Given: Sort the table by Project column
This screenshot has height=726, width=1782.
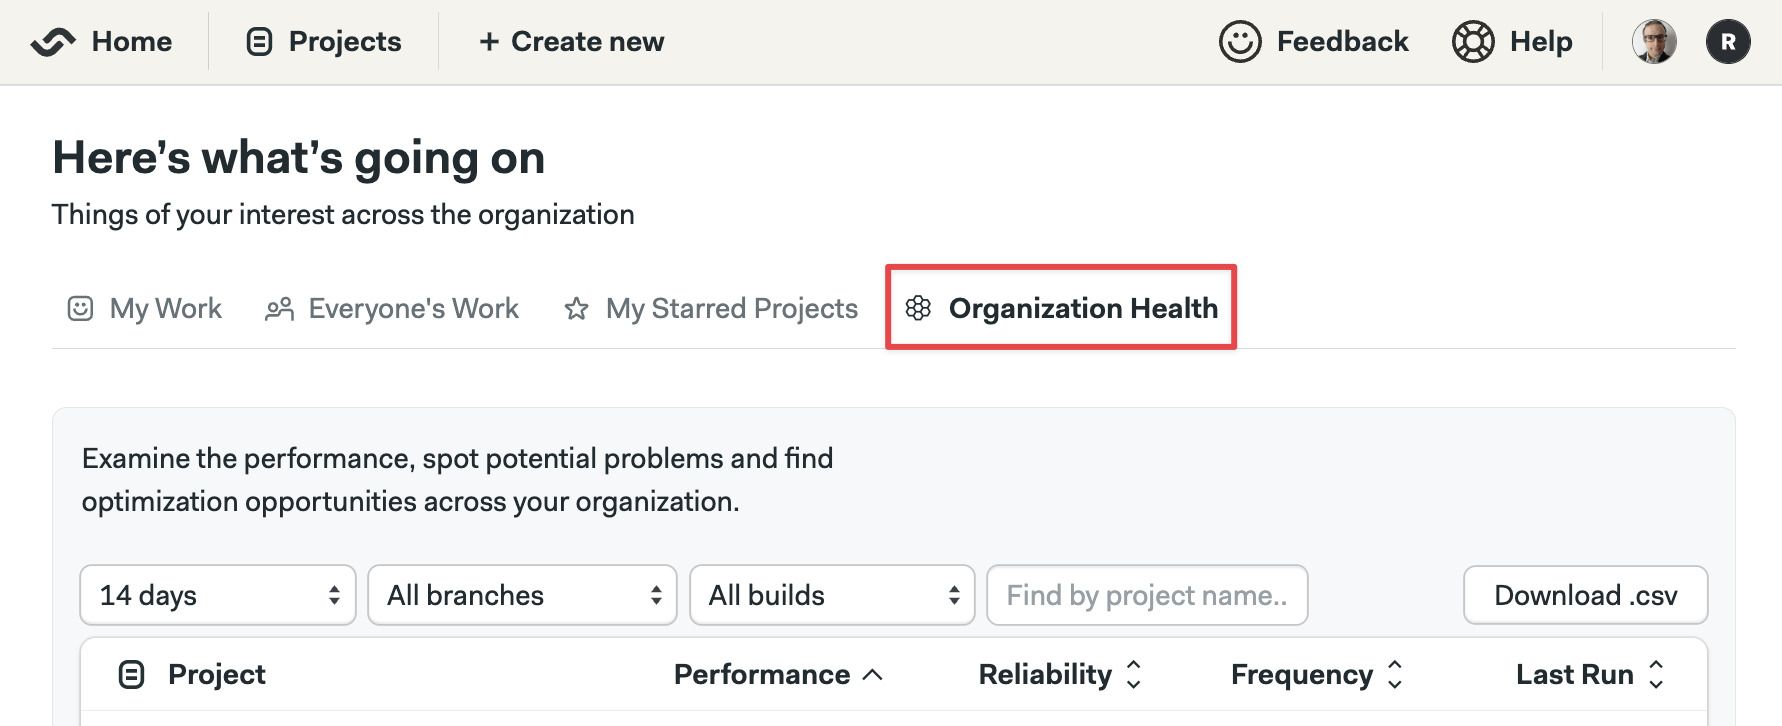Looking at the screenshot, I should click(x=216, y=675).
